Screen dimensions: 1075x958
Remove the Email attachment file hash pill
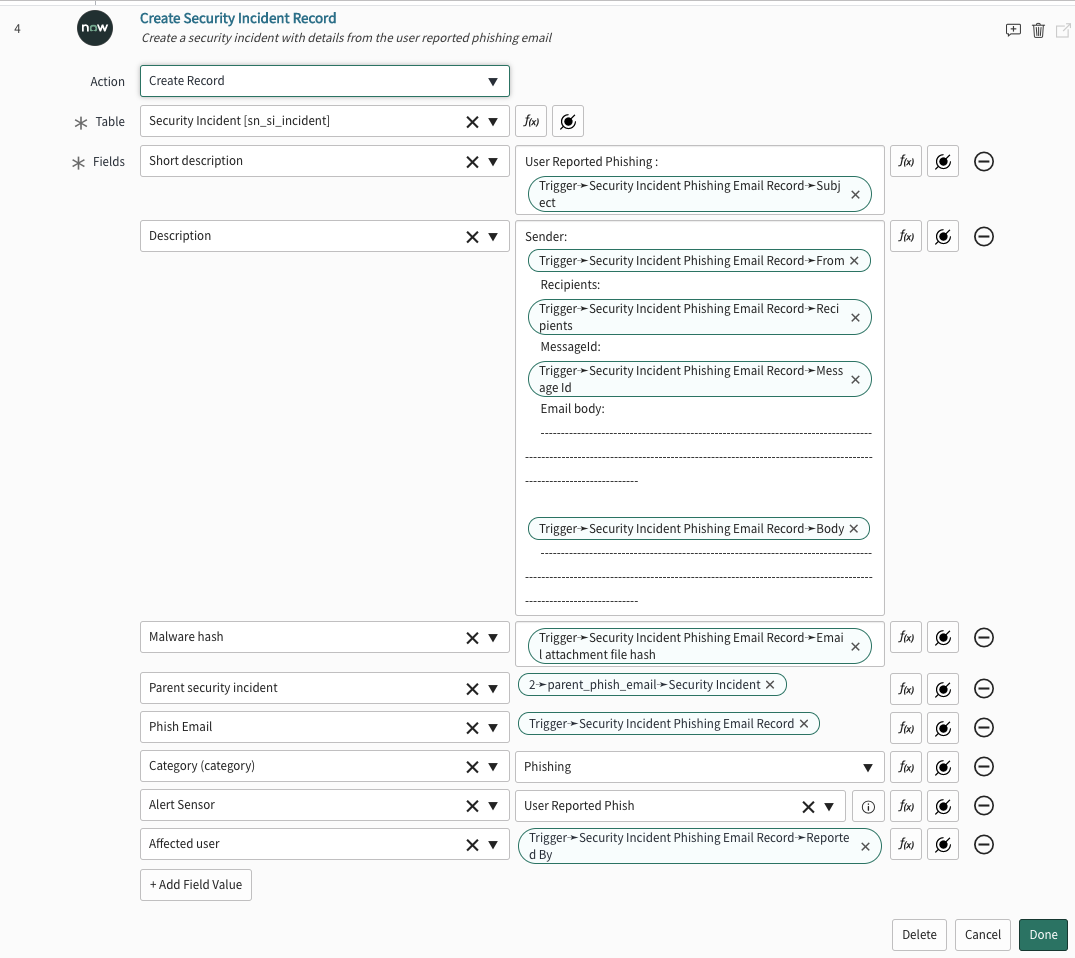(x=856, y=647)
